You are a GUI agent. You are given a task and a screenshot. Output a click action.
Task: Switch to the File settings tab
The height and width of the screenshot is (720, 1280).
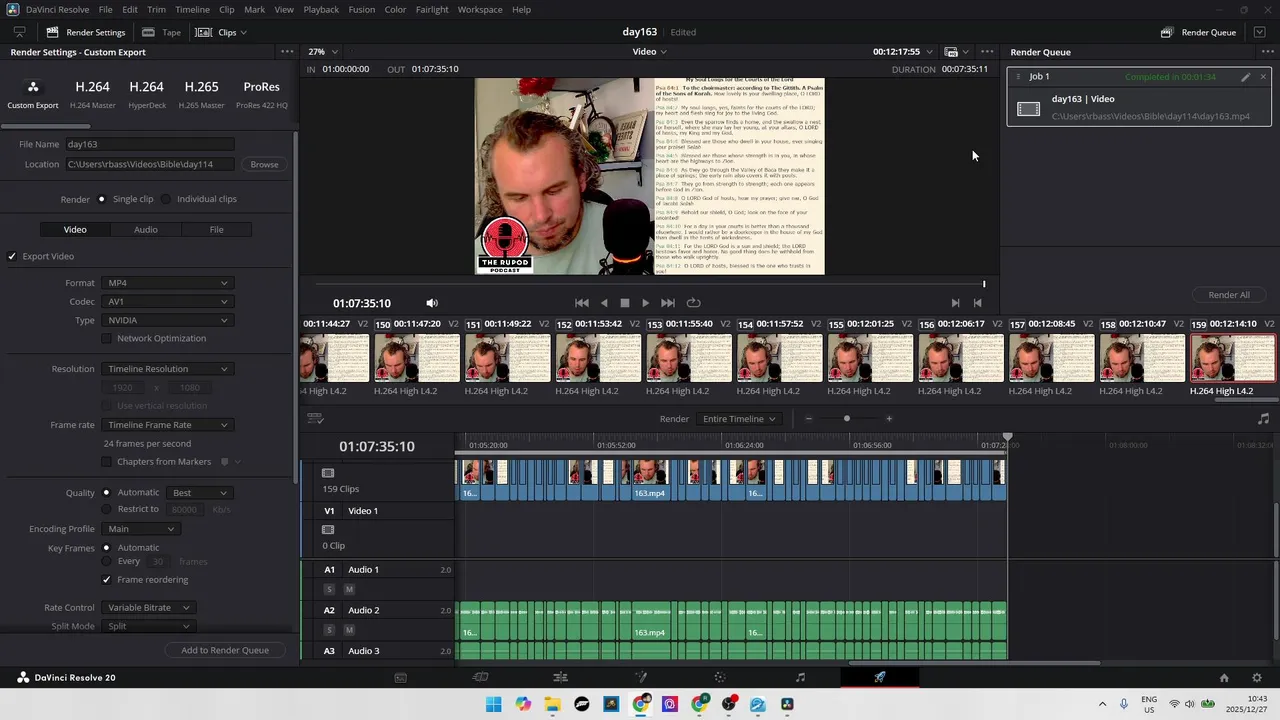coord(216,230)
